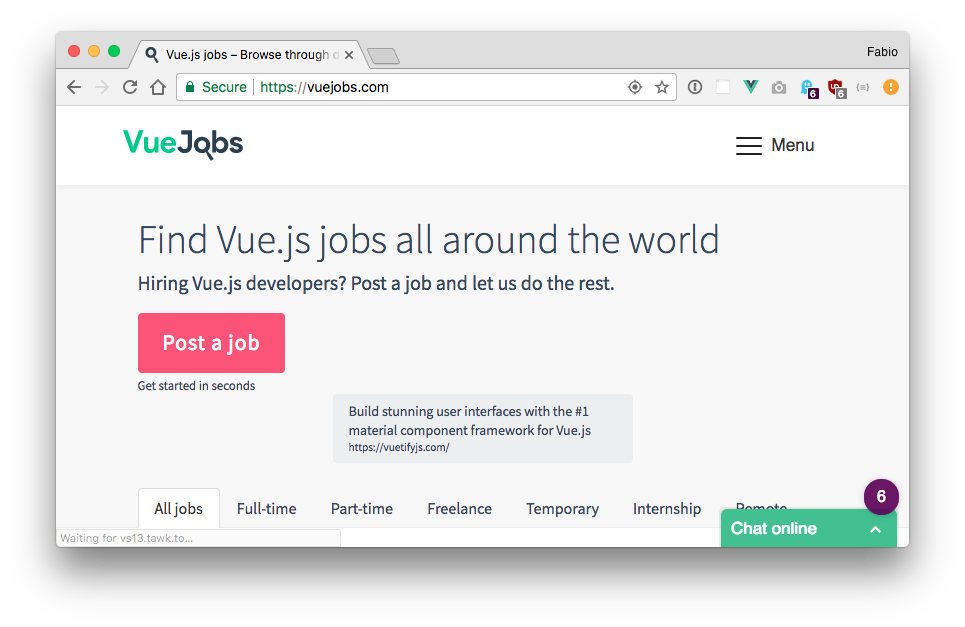Click the 'Get started in seconds' text

tap(196, 386)
